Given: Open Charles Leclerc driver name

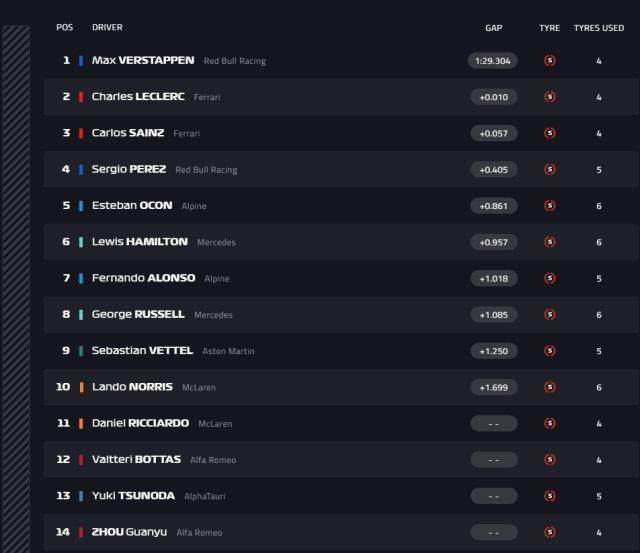Looking at the screenshot, I should [138, 97].
